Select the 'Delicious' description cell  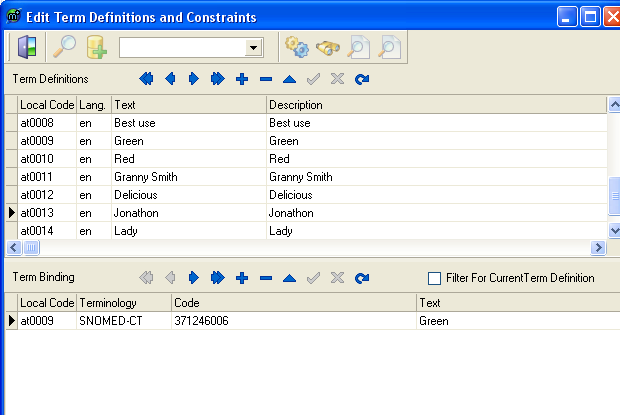(436, 195)
